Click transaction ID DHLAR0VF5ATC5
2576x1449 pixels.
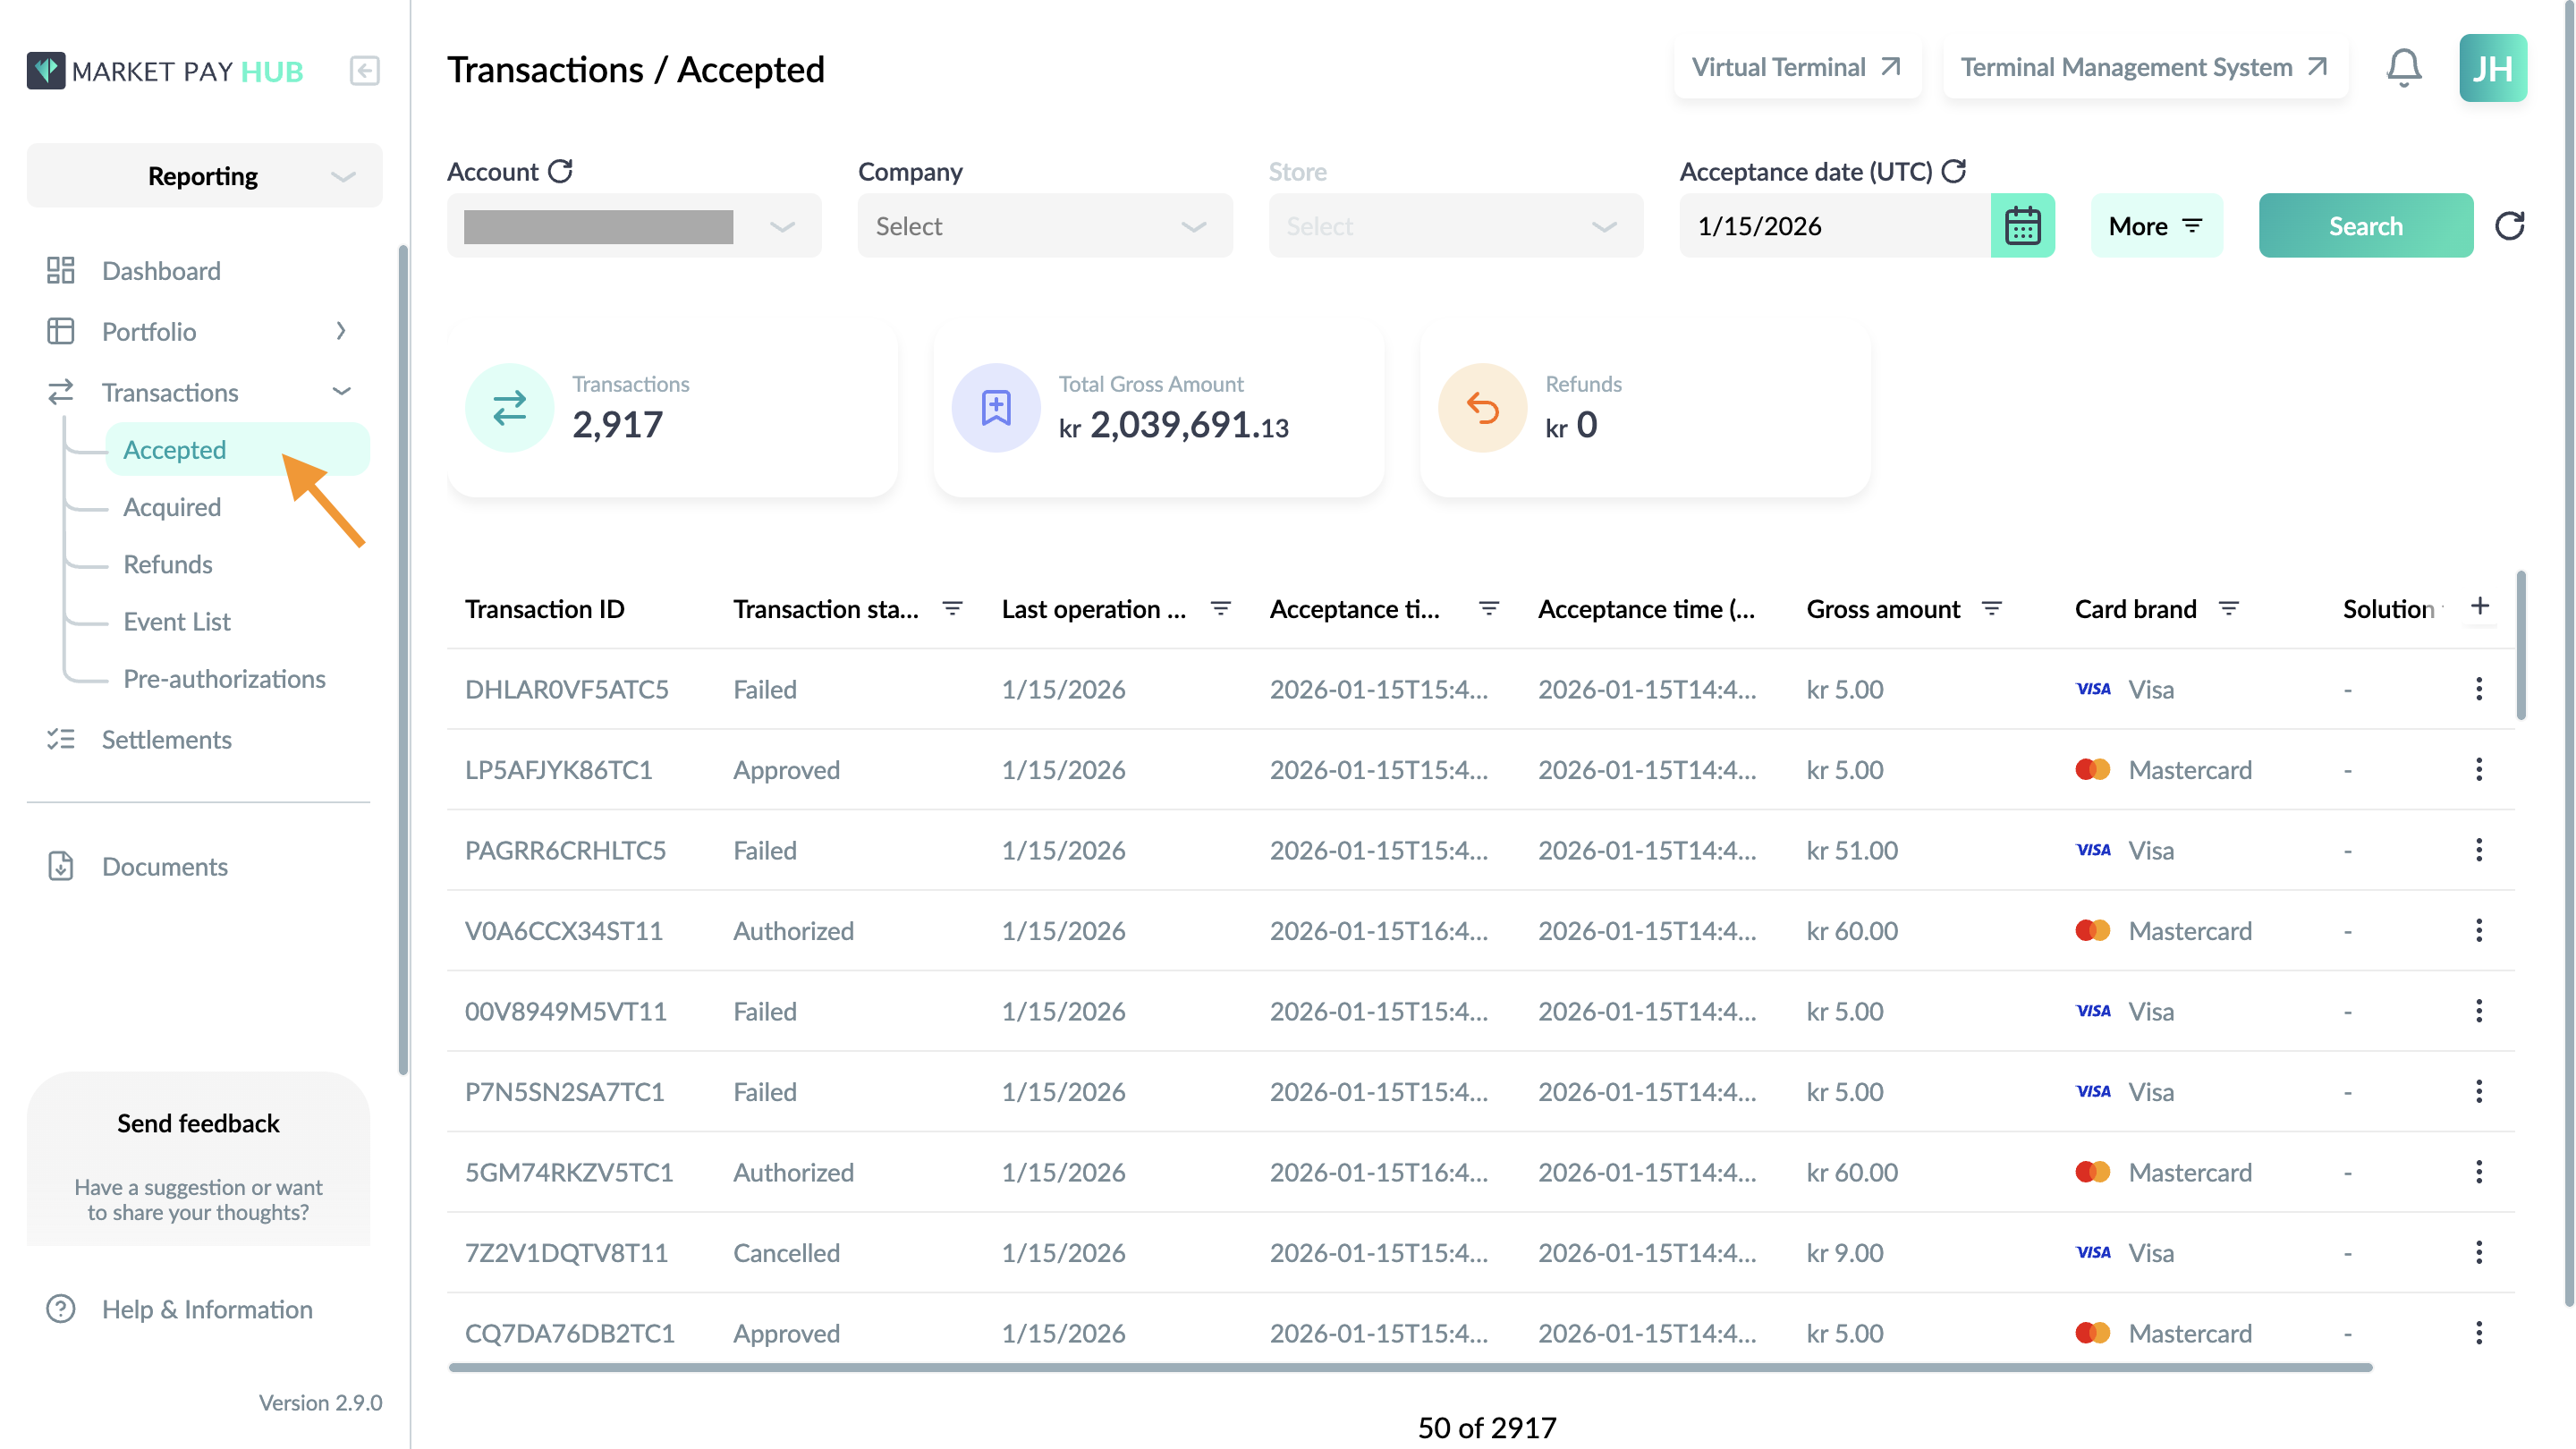[566, 689]
